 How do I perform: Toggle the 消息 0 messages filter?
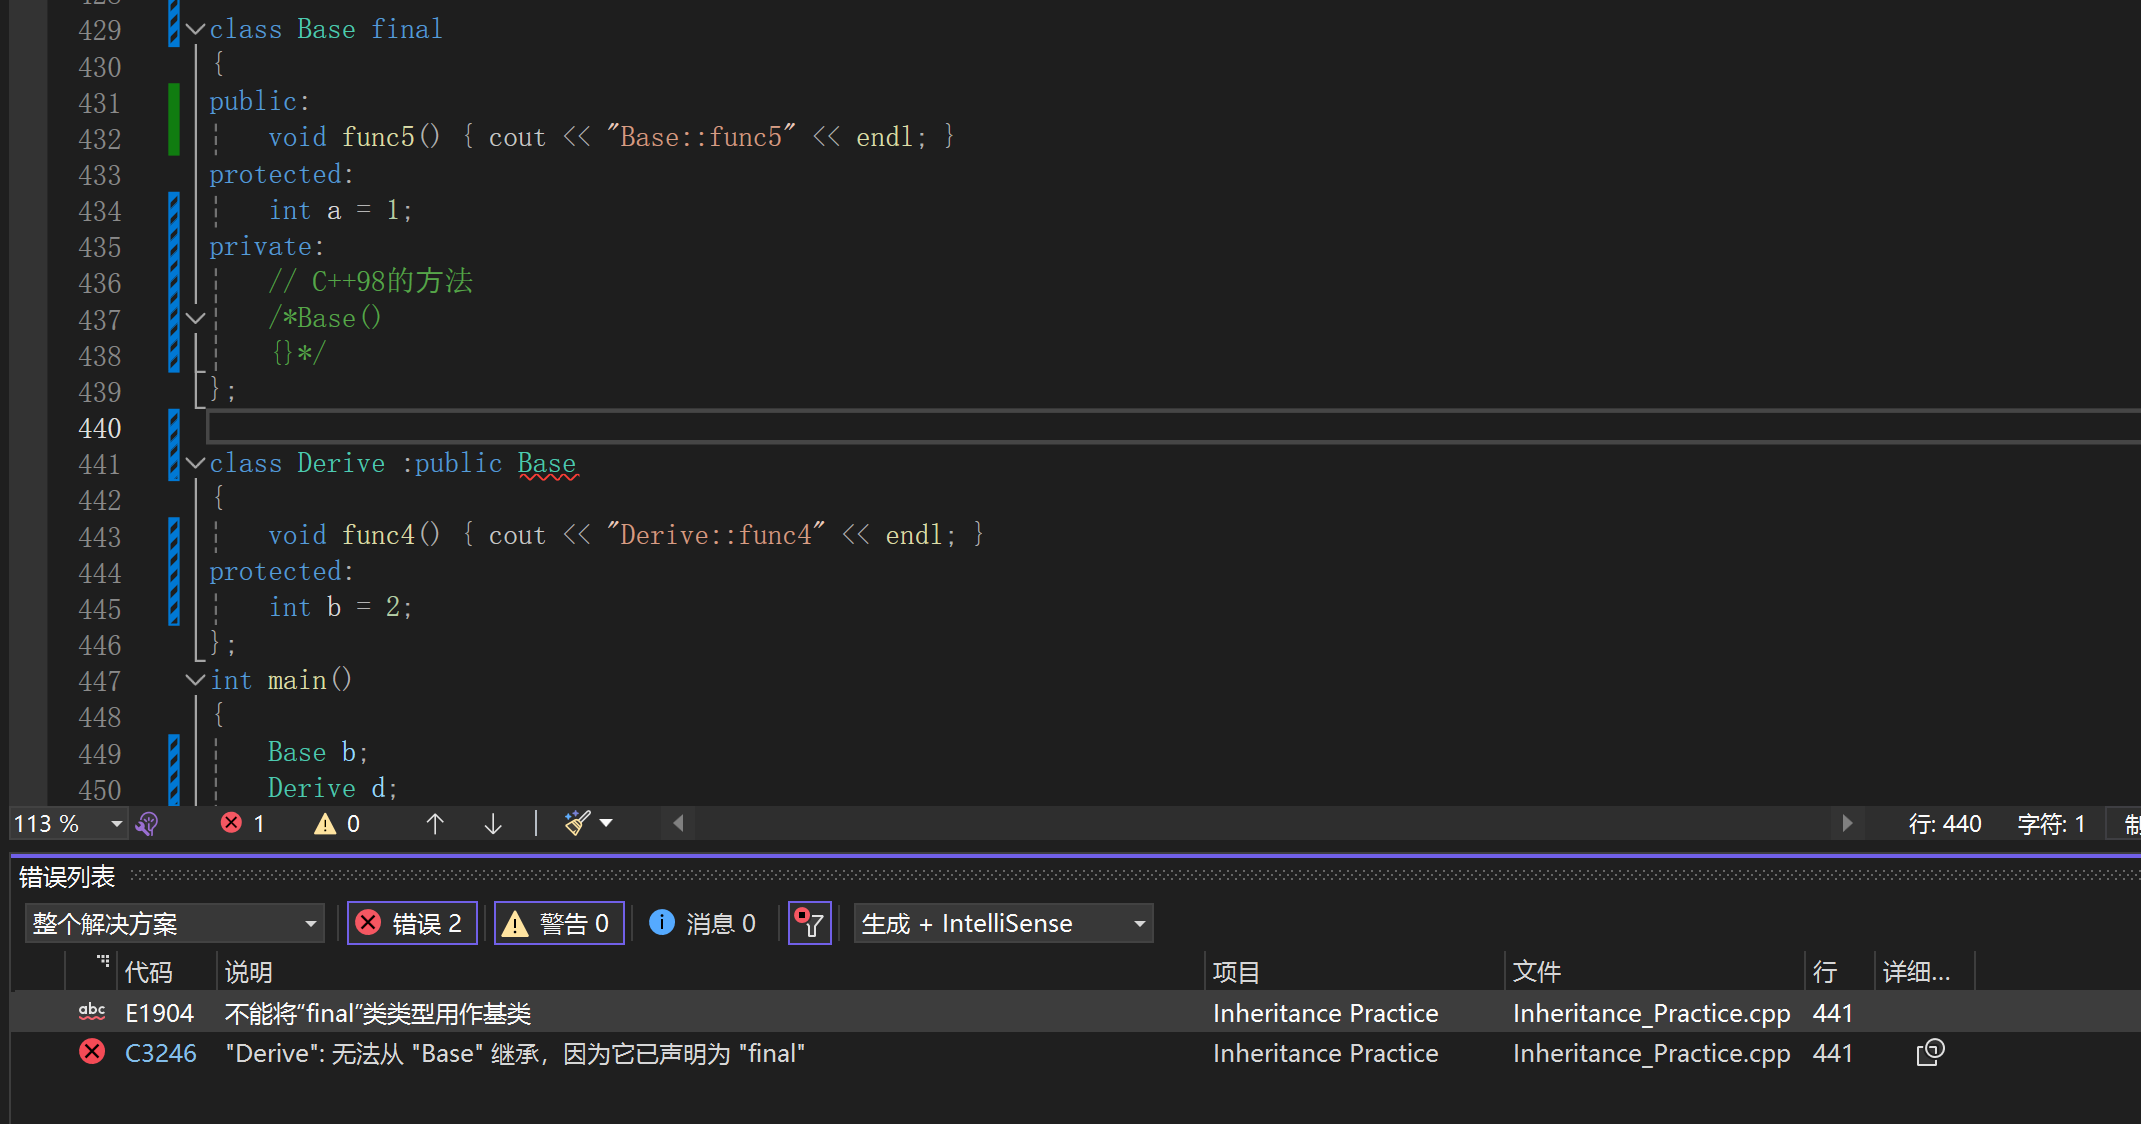point(703,923)
